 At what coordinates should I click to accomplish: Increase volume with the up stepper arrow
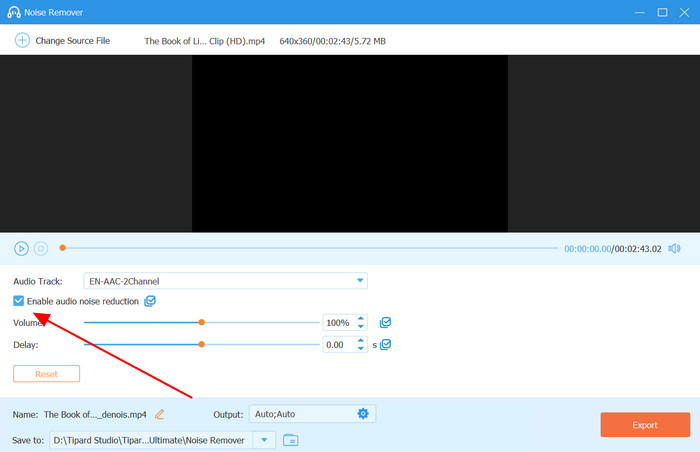(x=361, y=319)
